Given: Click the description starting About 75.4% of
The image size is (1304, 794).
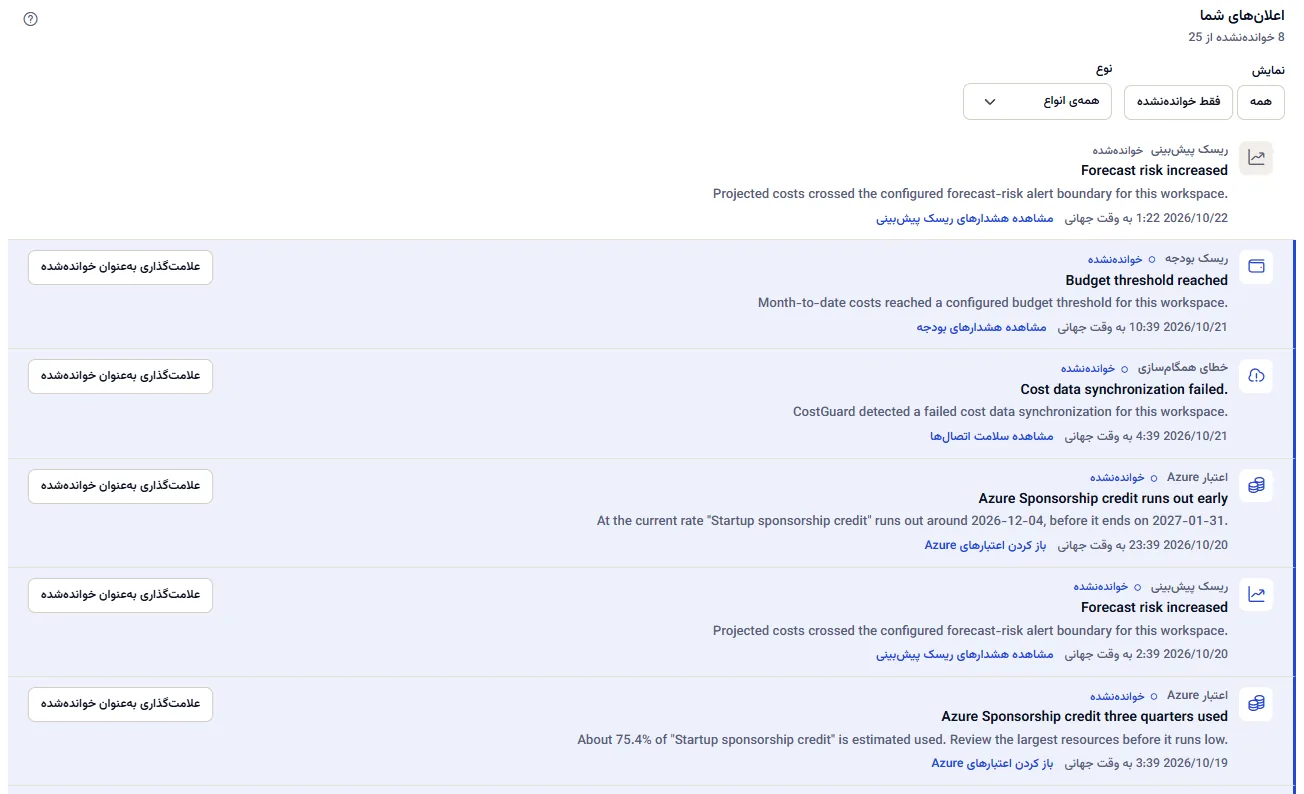Looking at the screenshot, I should tap(902, 740).
